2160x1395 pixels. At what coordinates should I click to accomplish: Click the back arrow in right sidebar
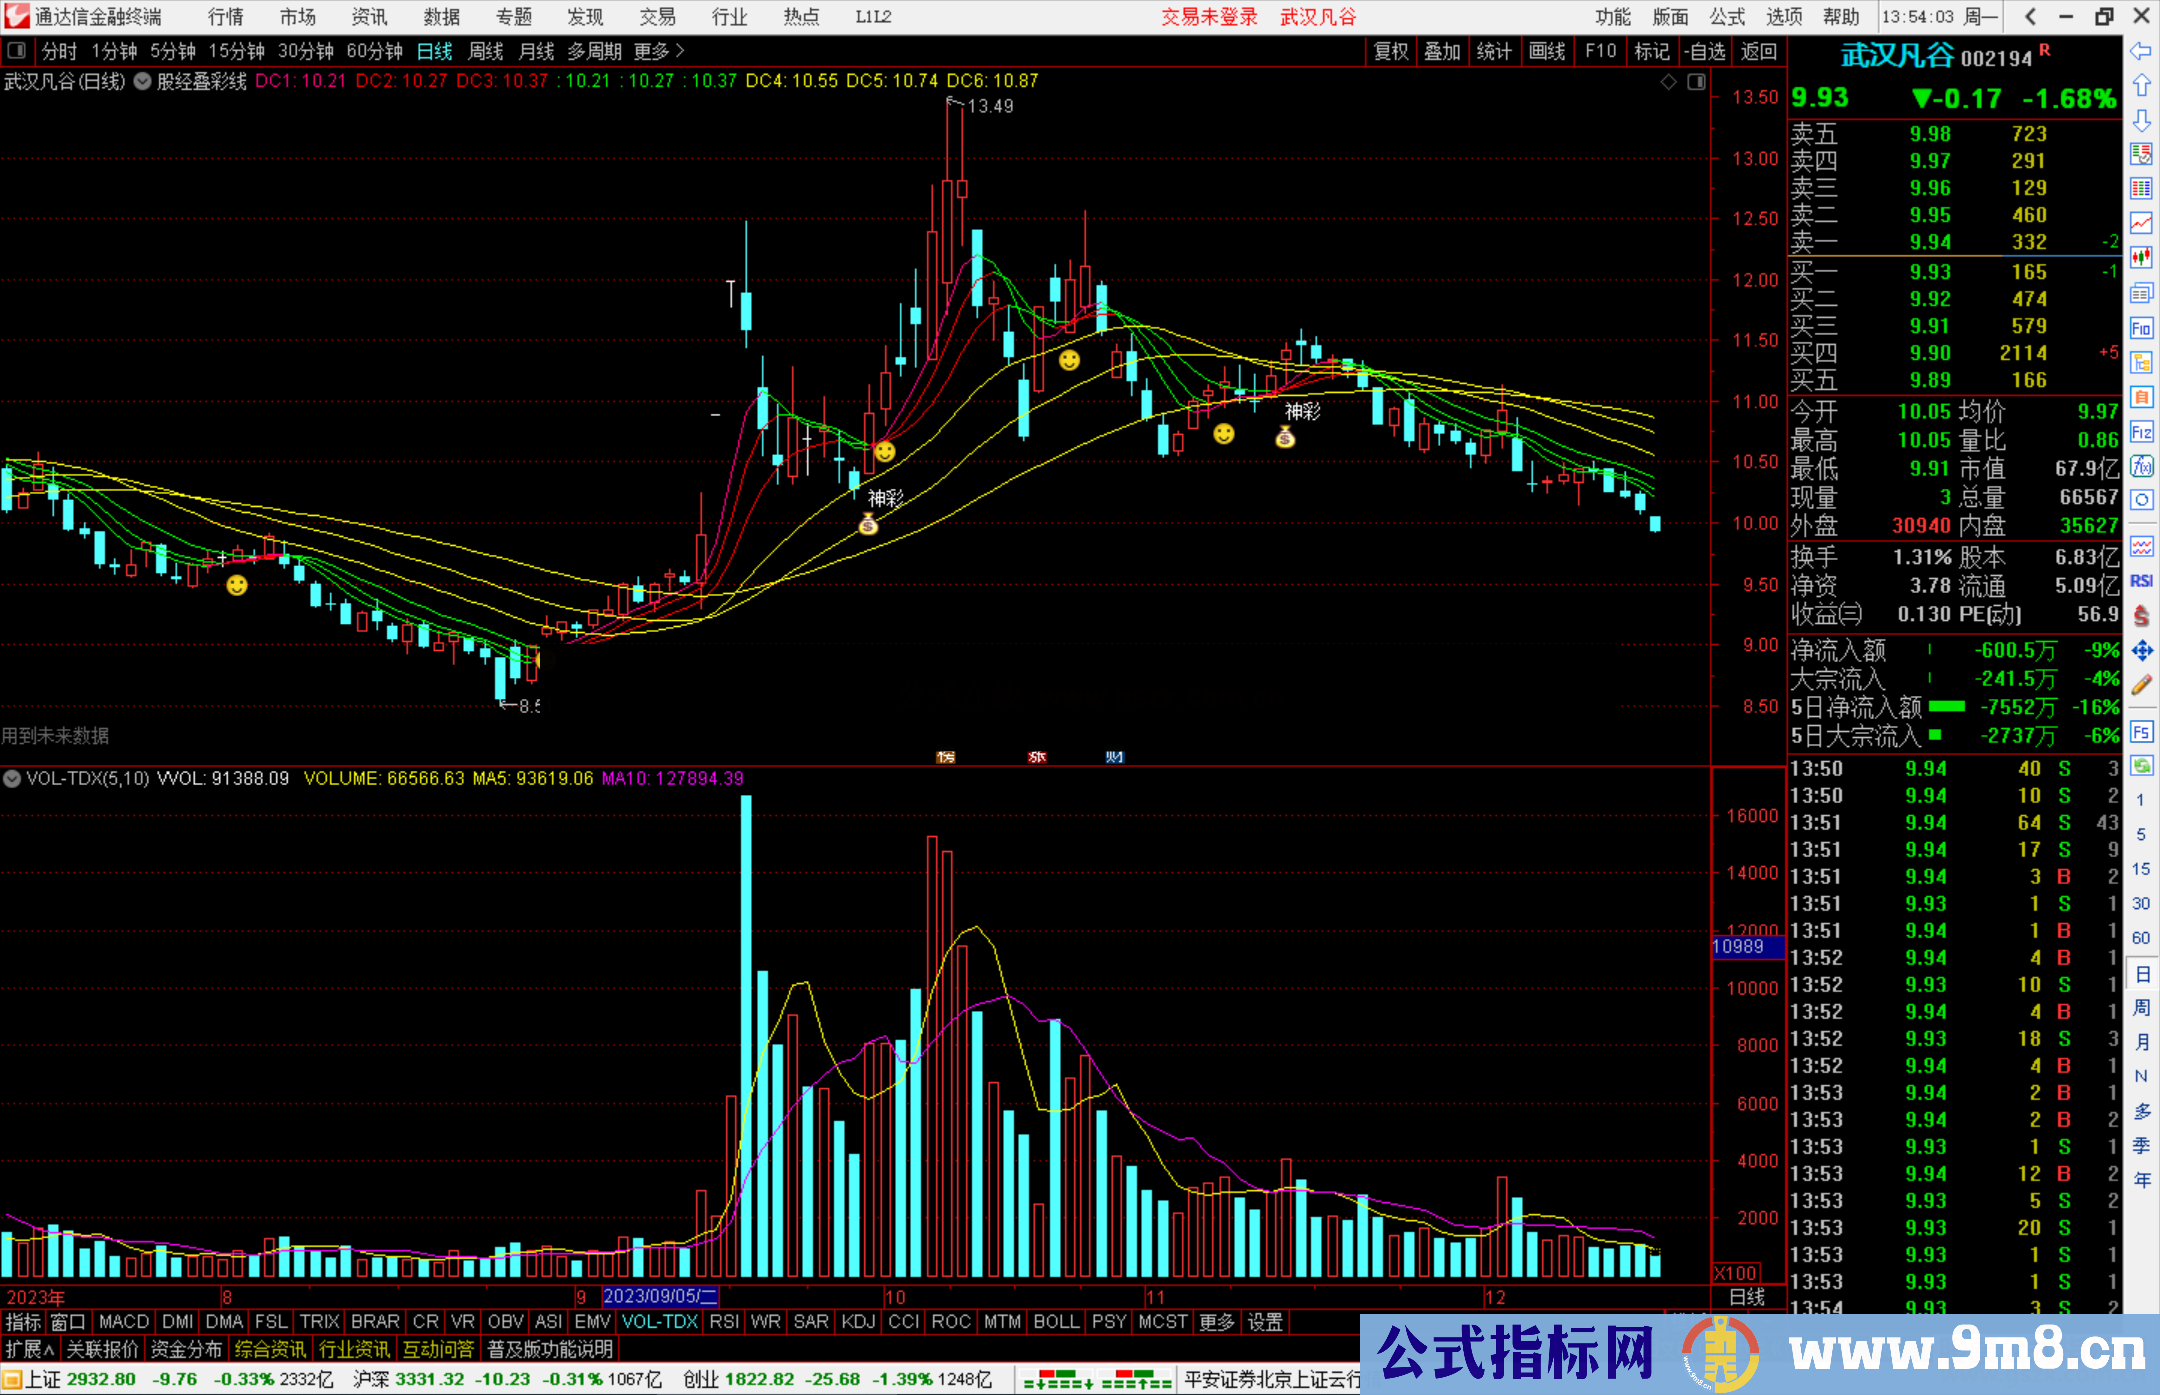2141,51
